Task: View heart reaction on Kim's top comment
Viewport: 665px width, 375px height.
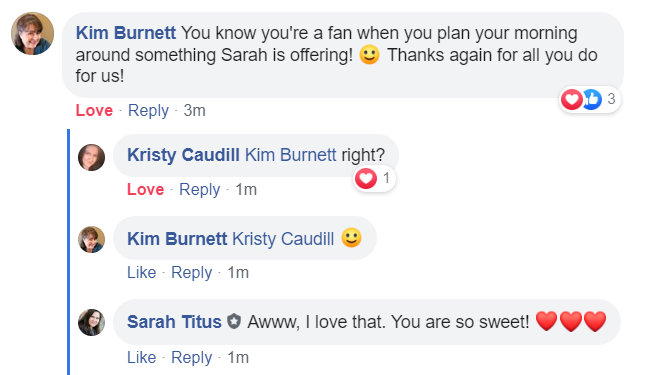Action: coord(571,99)
